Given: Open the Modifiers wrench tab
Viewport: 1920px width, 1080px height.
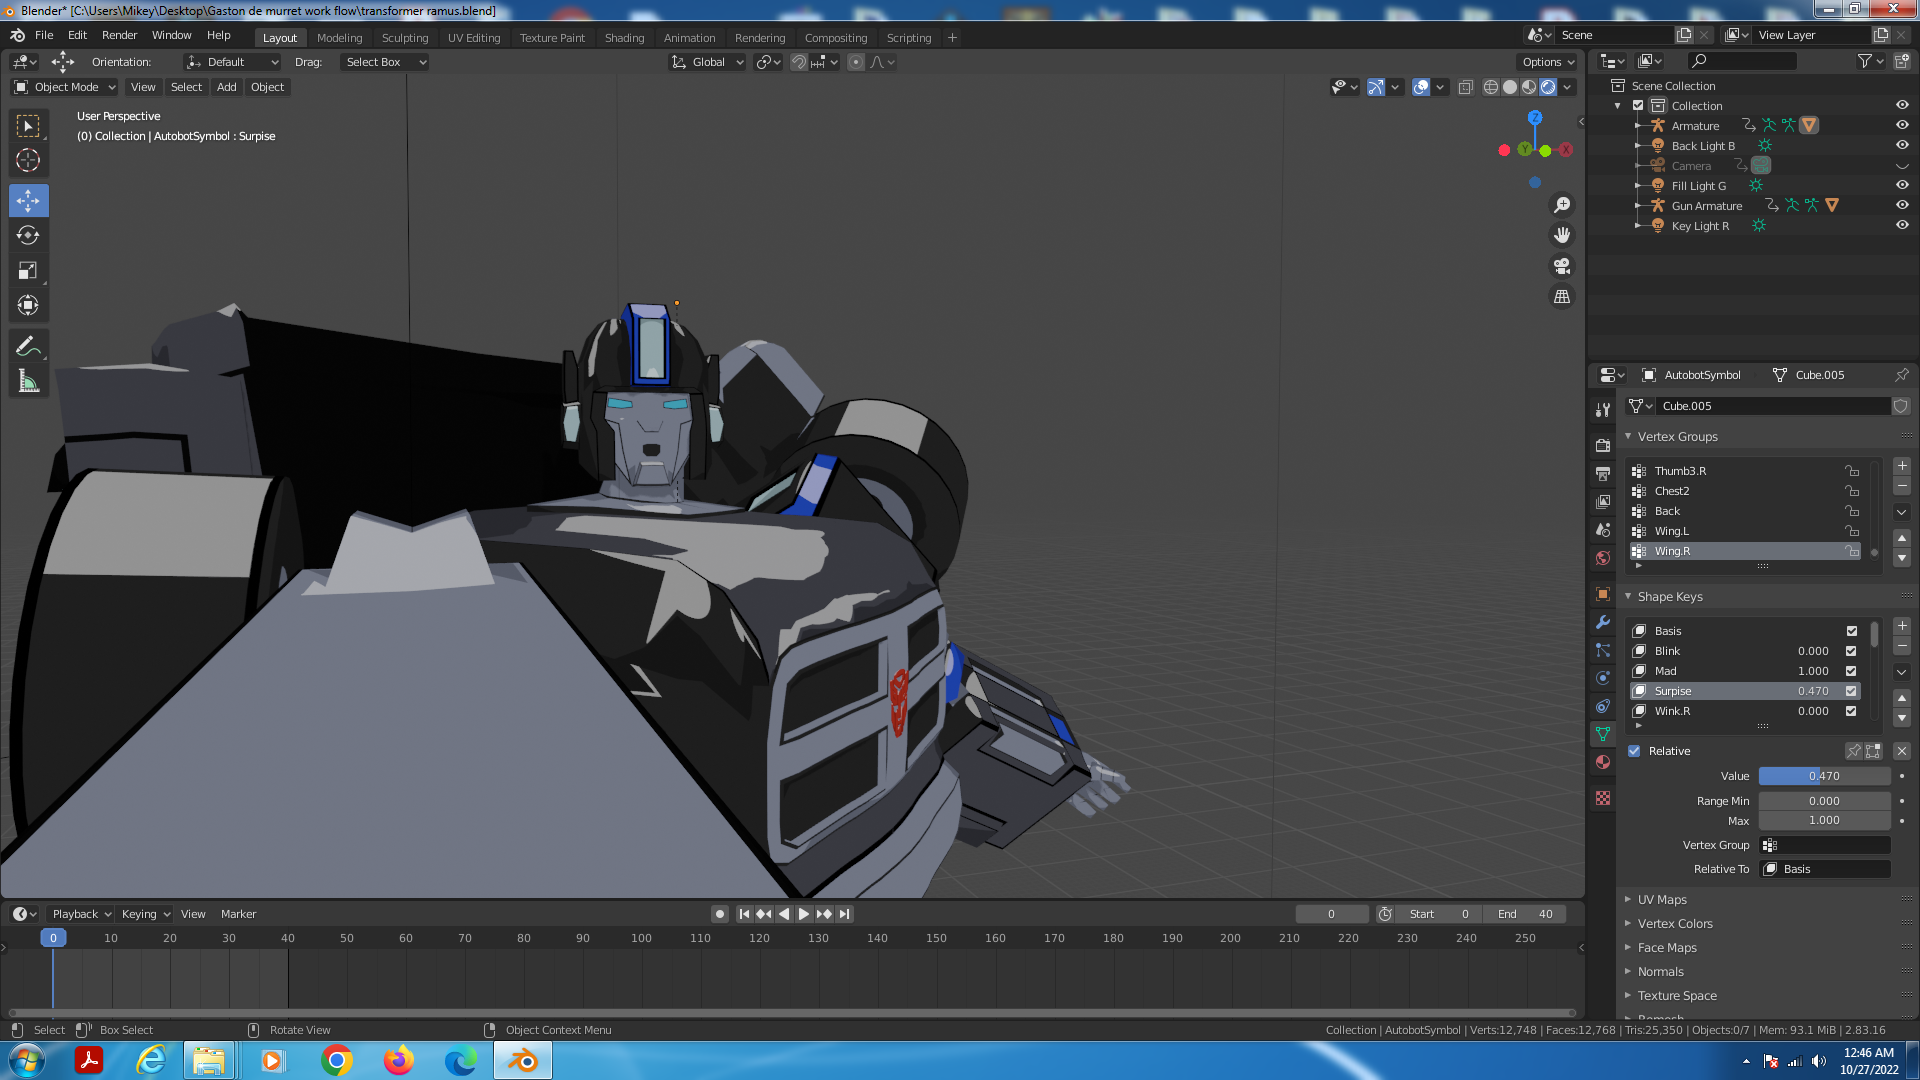Looking at the screenshot, I should [x=1603, y=622].
